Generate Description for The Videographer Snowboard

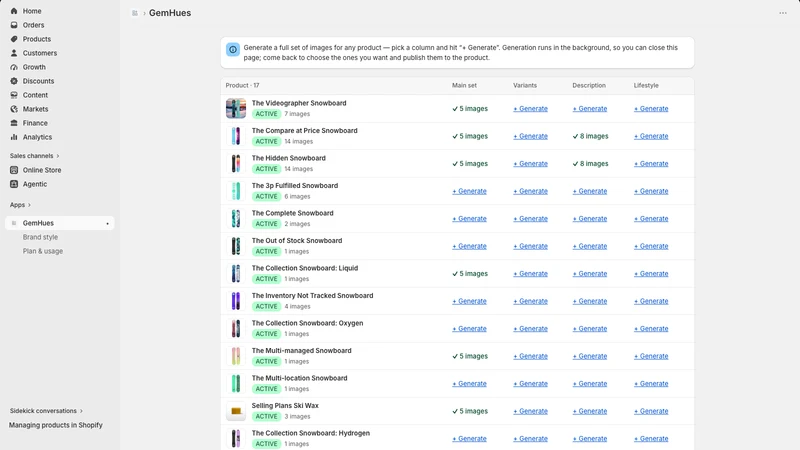590,109
